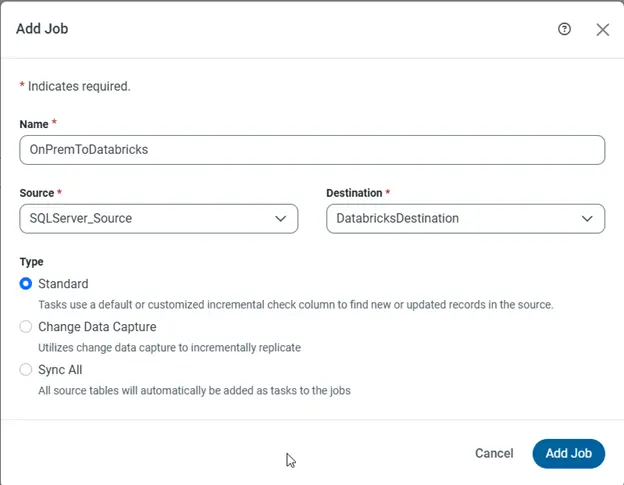
Task: Click the chevron arrow in Destination box
Action: click(x=587, y=218)
